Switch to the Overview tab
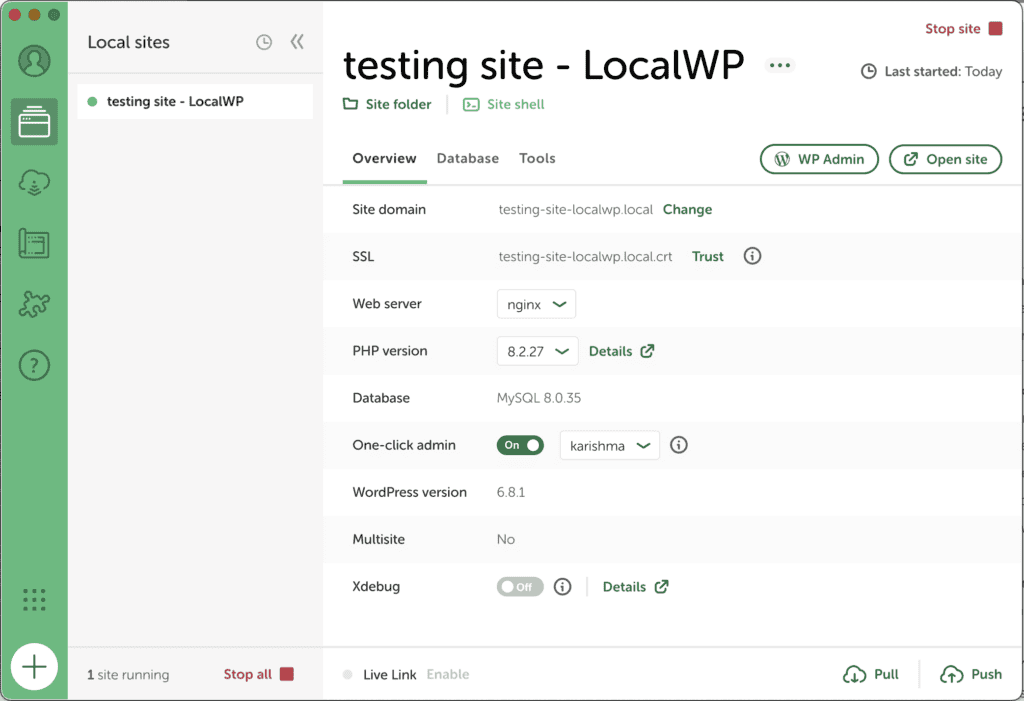Screen dimensions: 1024x701 pos(384,158)
